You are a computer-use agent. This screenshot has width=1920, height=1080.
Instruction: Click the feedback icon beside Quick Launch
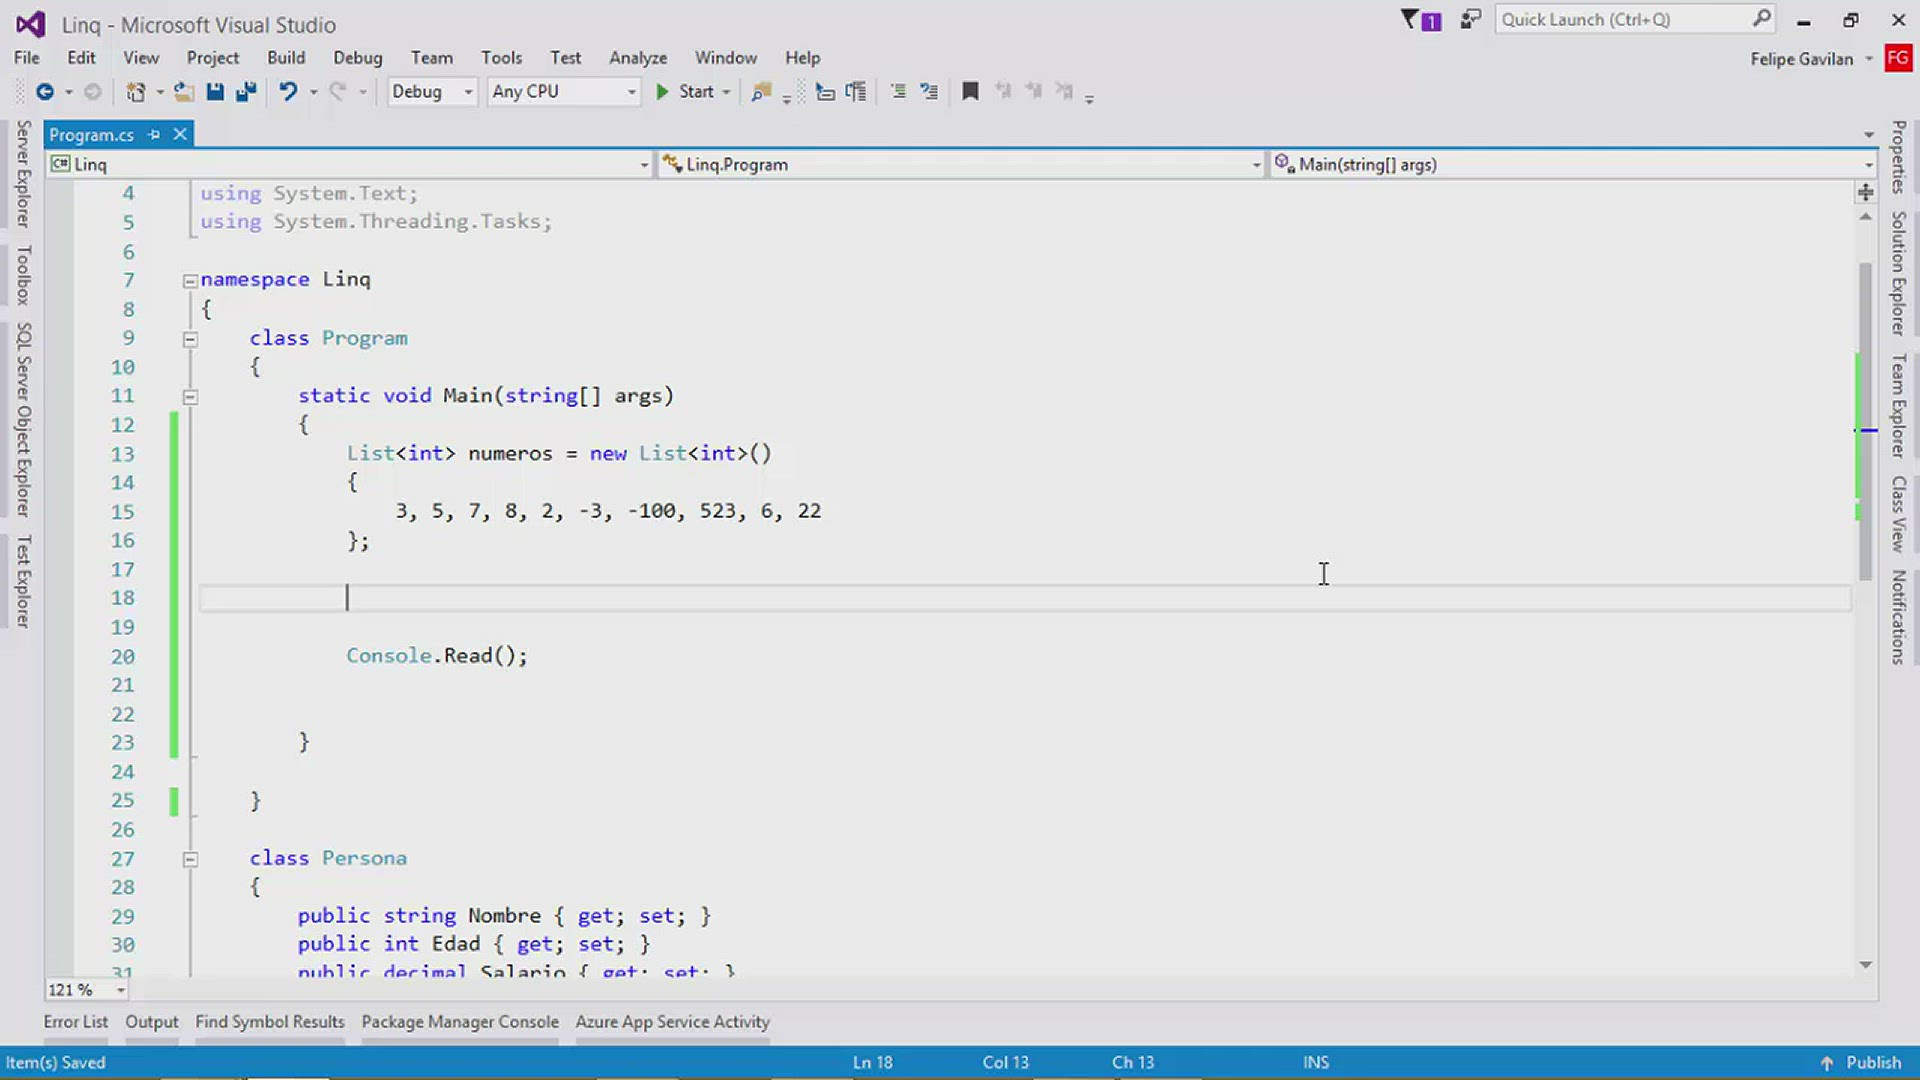click(x=1470, y=19)
